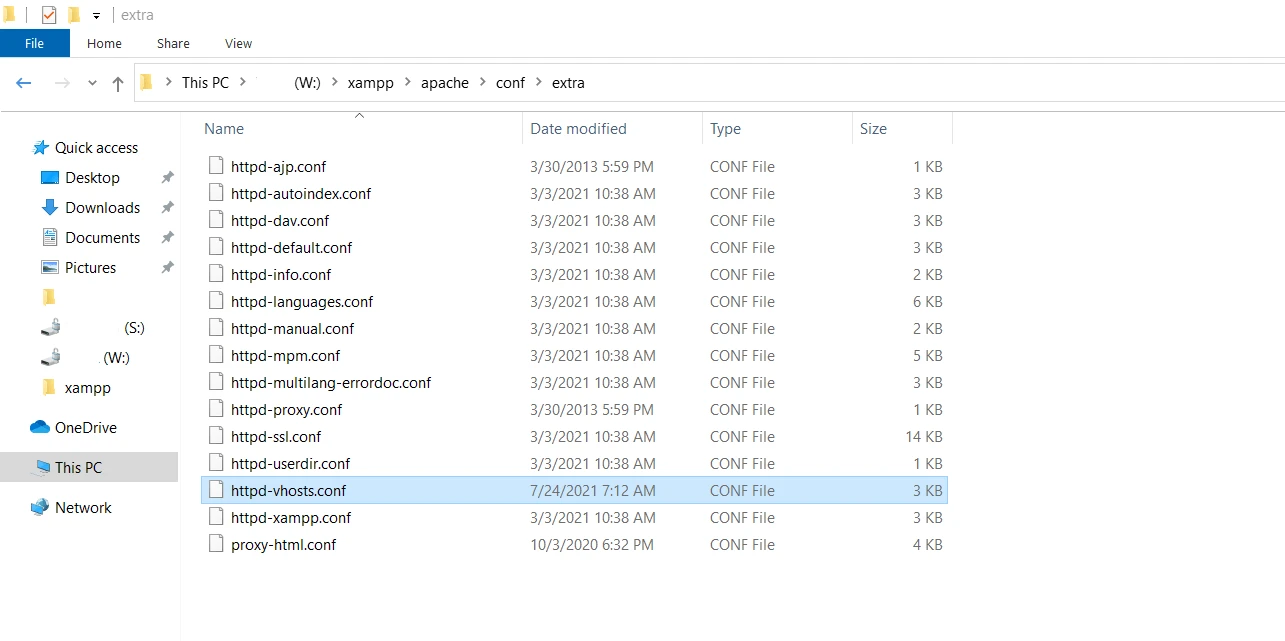Click 'This PC' in the address bar
The image size is (1285, 641).
[205, 83]
